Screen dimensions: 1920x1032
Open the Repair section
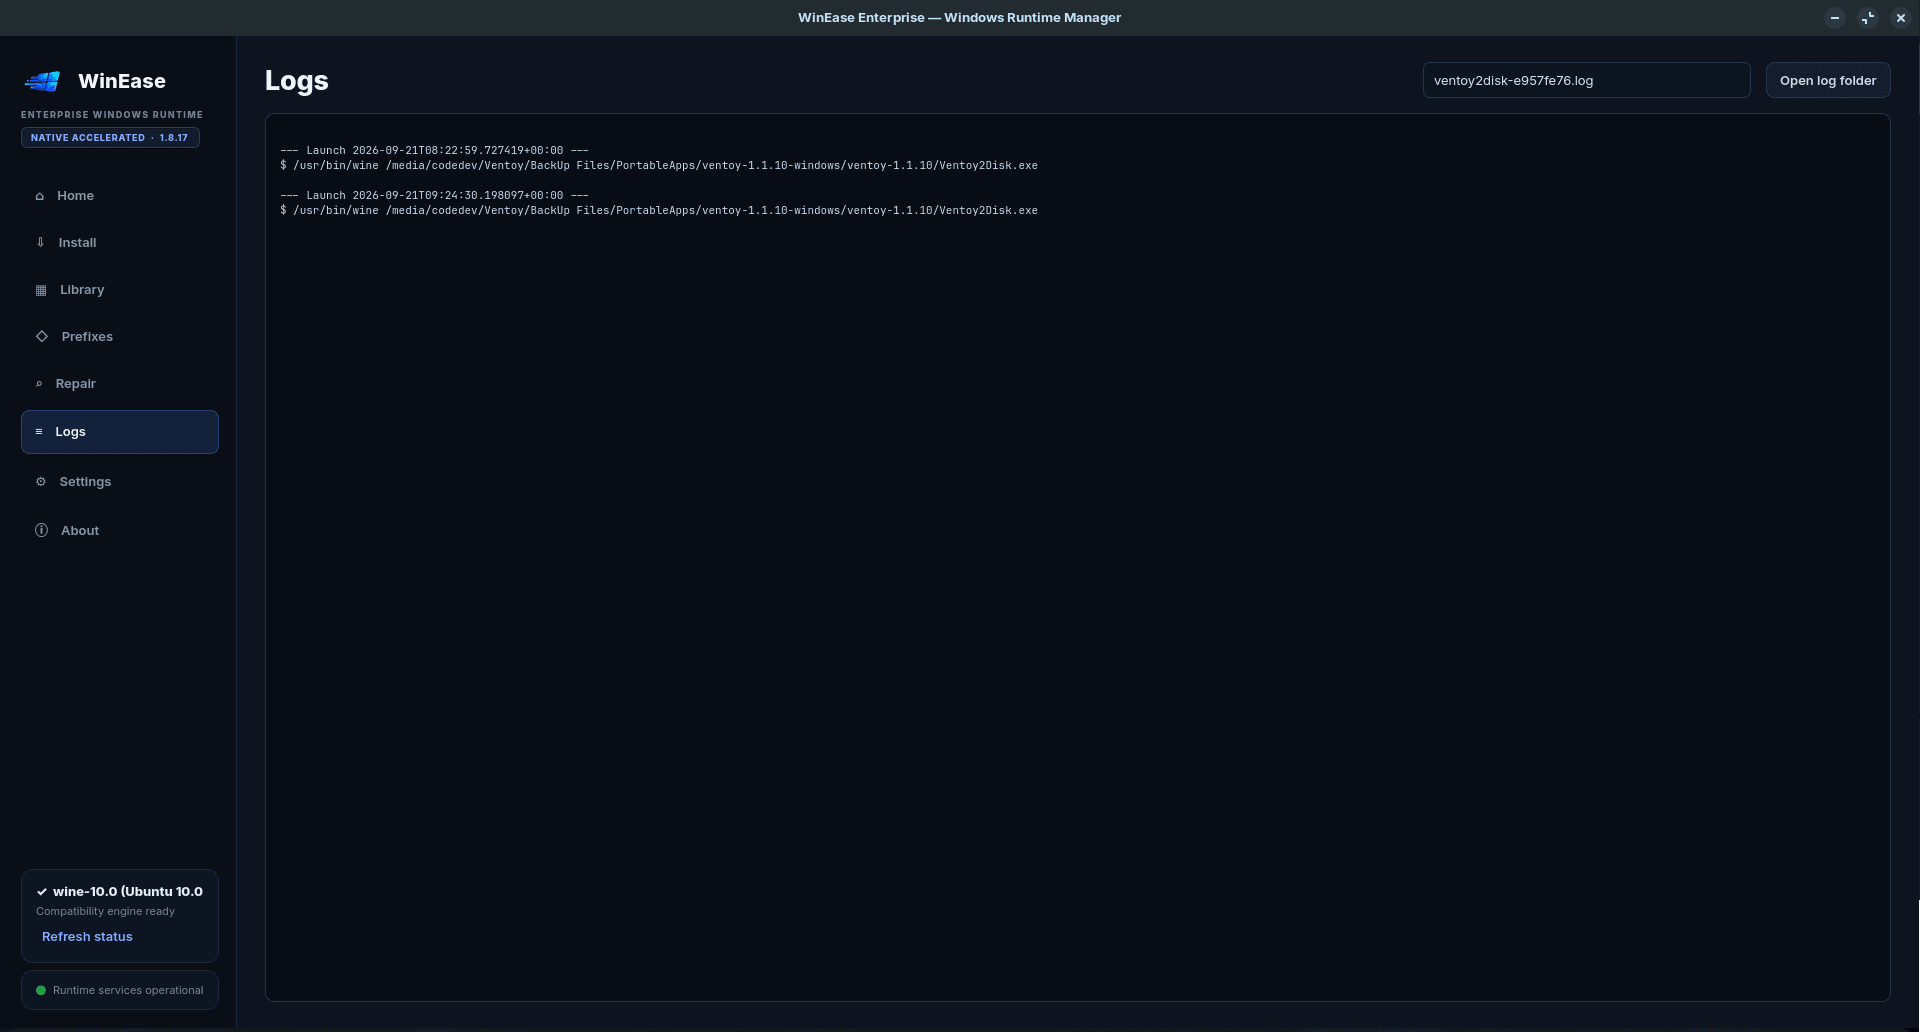(x=120, y=384)
